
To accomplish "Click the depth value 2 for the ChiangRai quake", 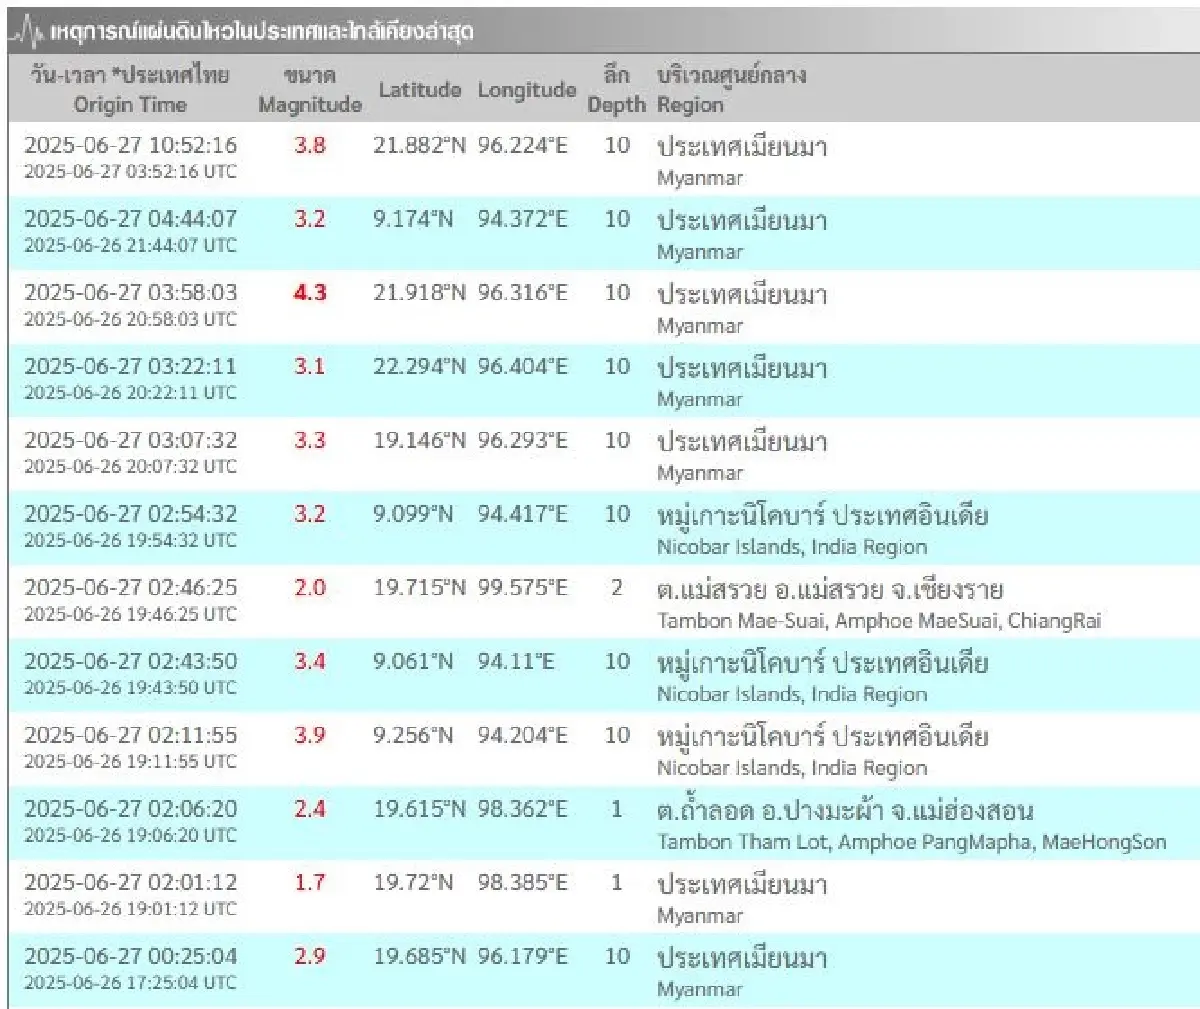I will 615,588.
